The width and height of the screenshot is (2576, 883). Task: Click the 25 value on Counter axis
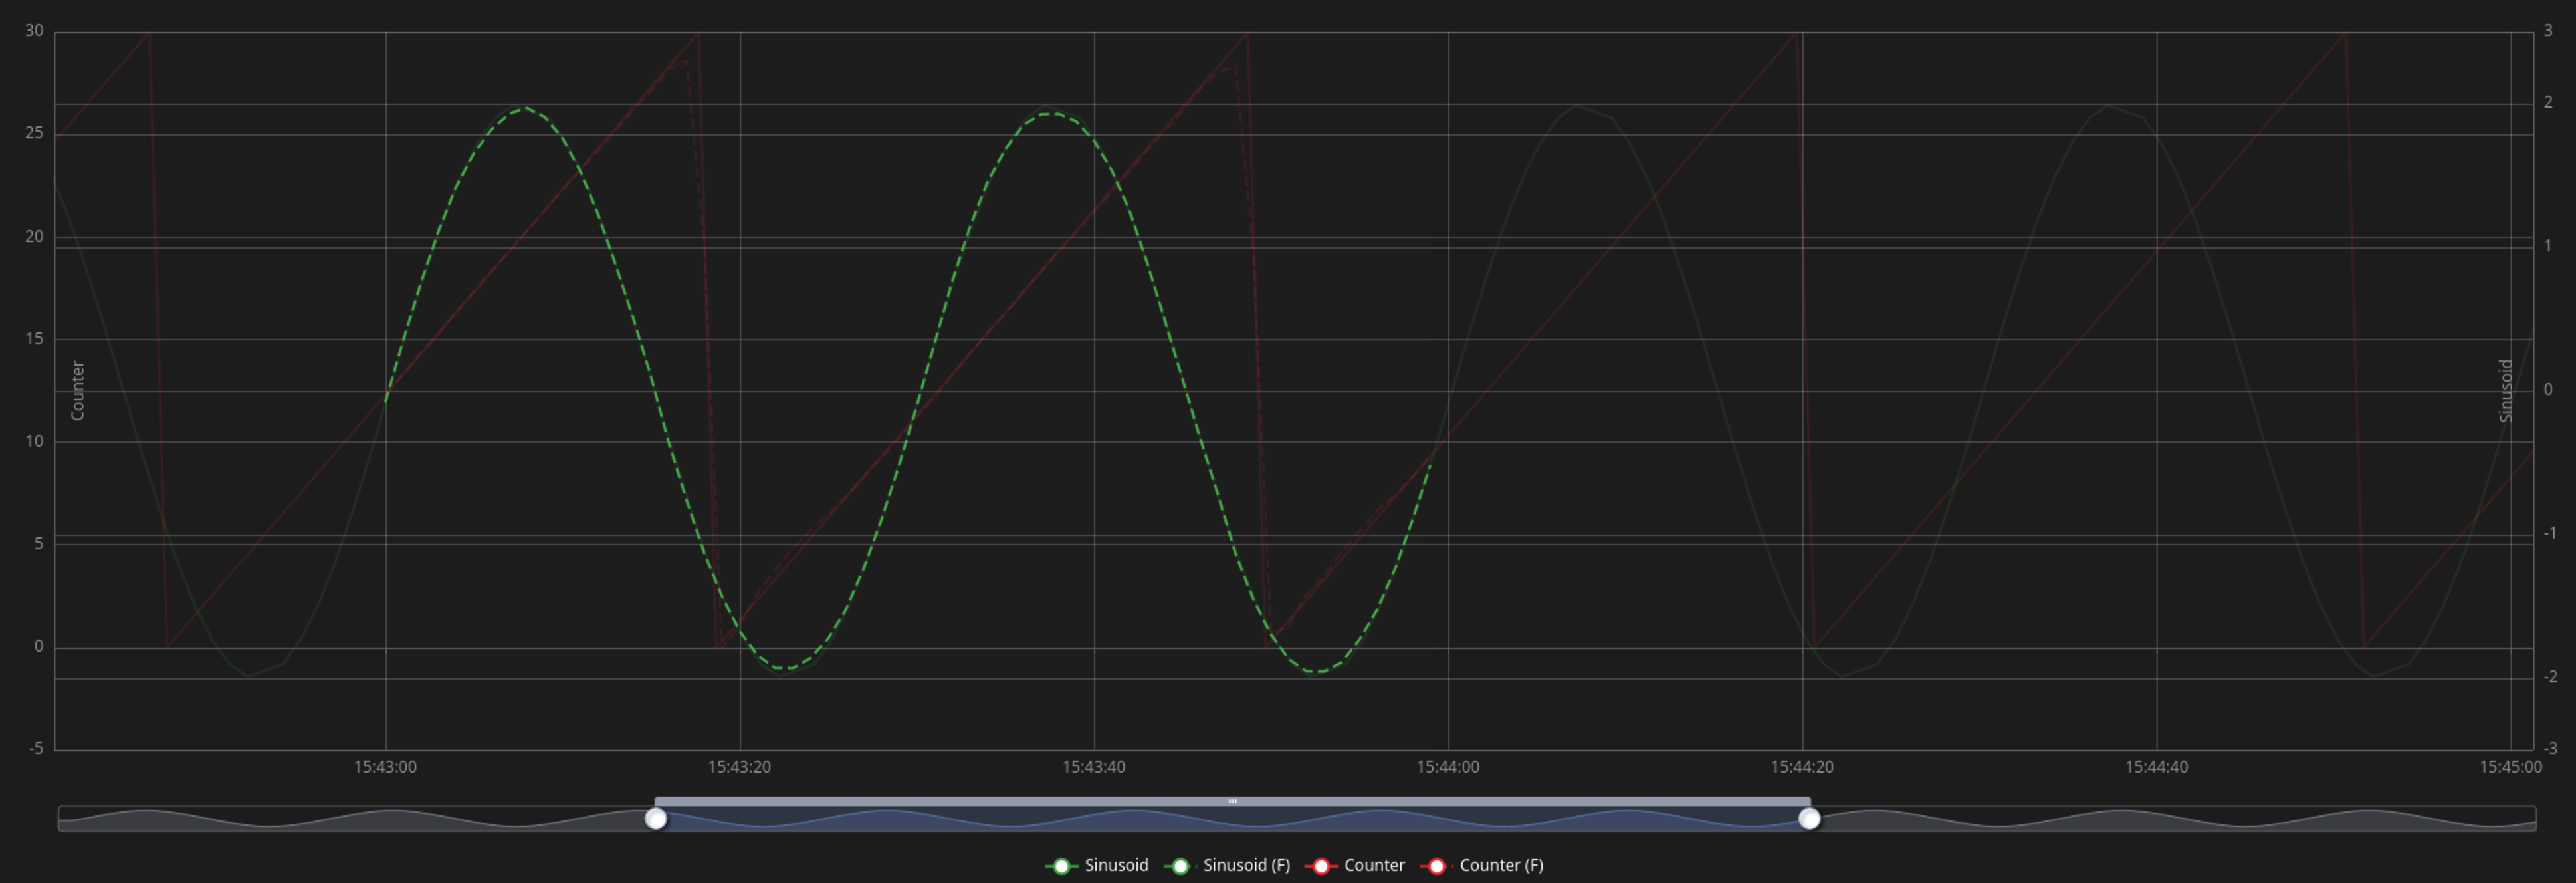(x=34, y=133)
